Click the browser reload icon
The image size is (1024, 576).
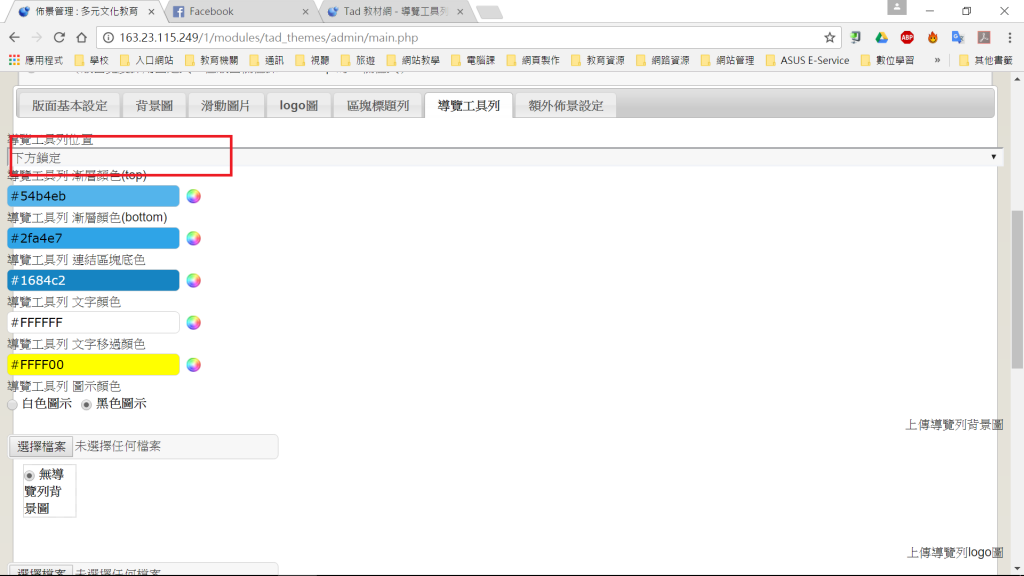(59, 37)
